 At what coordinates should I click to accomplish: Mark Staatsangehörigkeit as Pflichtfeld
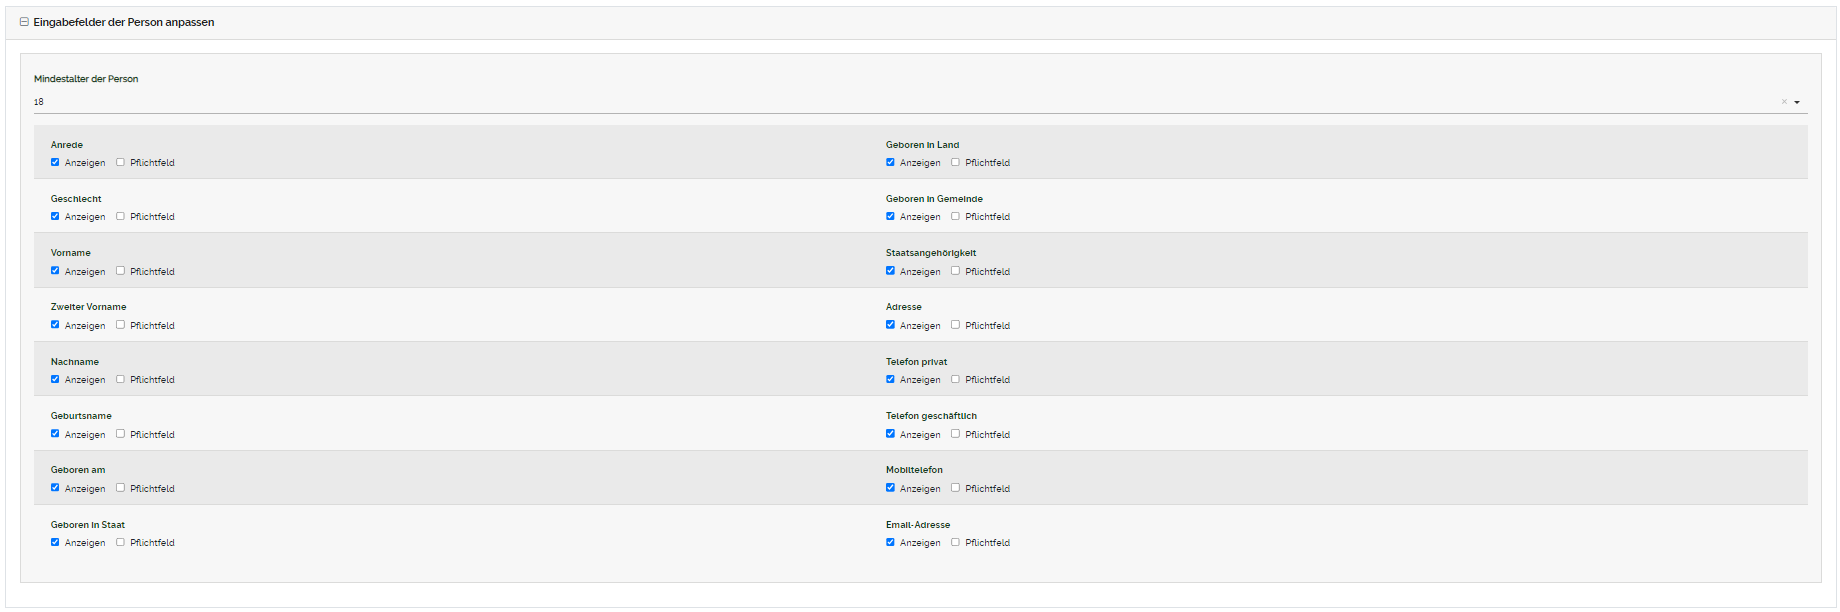[955, 271]
